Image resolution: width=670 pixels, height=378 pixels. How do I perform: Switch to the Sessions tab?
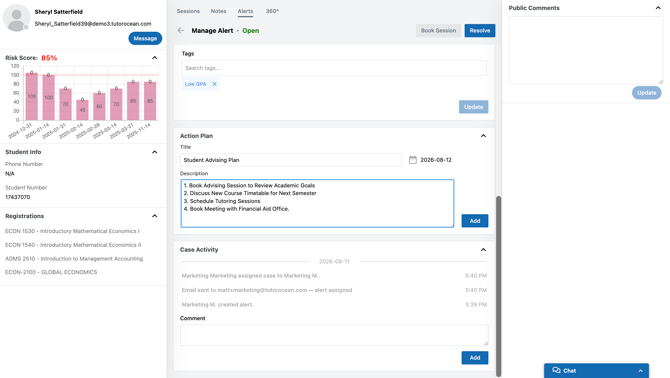tap(188, 11)
